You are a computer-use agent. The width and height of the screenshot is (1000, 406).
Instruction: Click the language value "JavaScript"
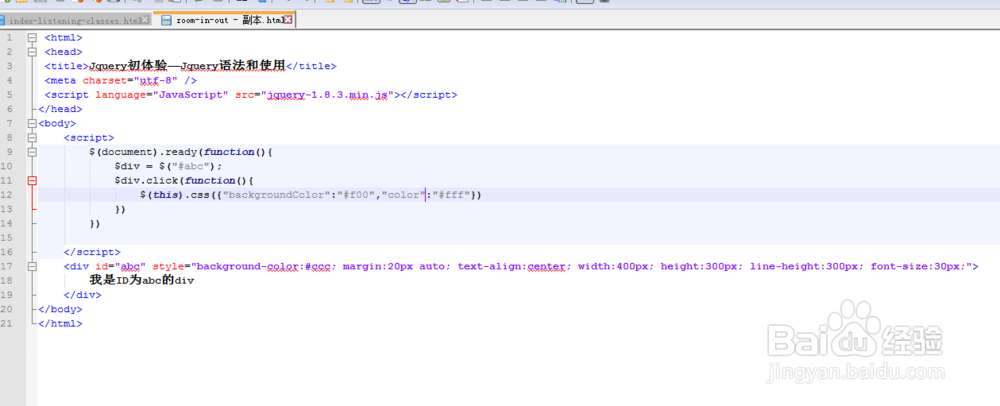pos(190,95)
